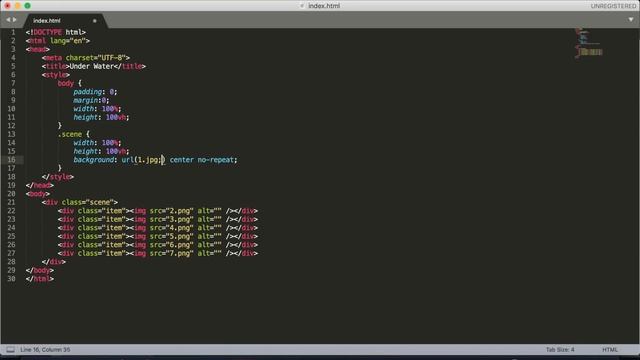This screenshot has width=640, height=360.
Task: Toggle side bar icon in status bar
Action: pyautogui.click(x=11, y=350)
